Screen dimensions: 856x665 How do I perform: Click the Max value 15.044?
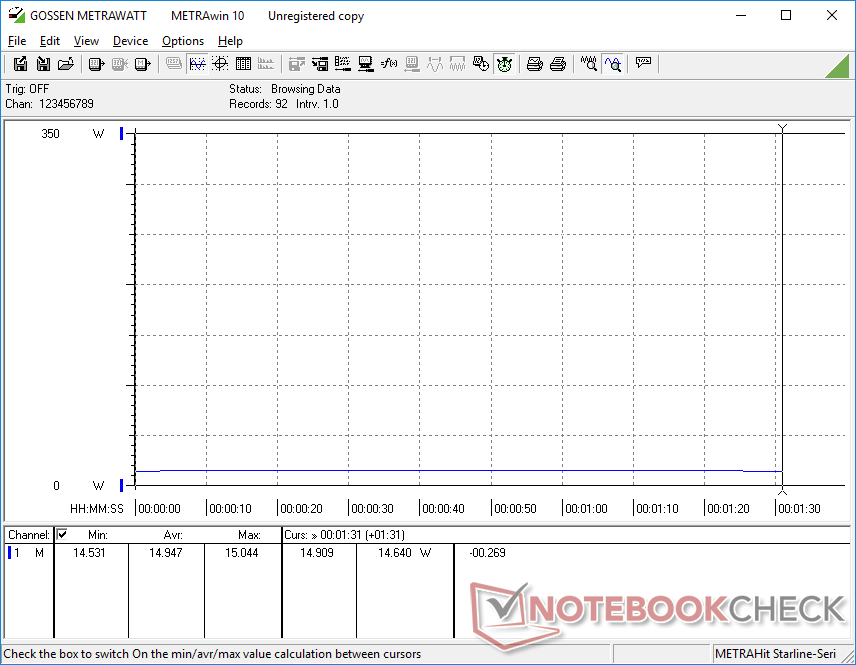click(x=241, y=553)
